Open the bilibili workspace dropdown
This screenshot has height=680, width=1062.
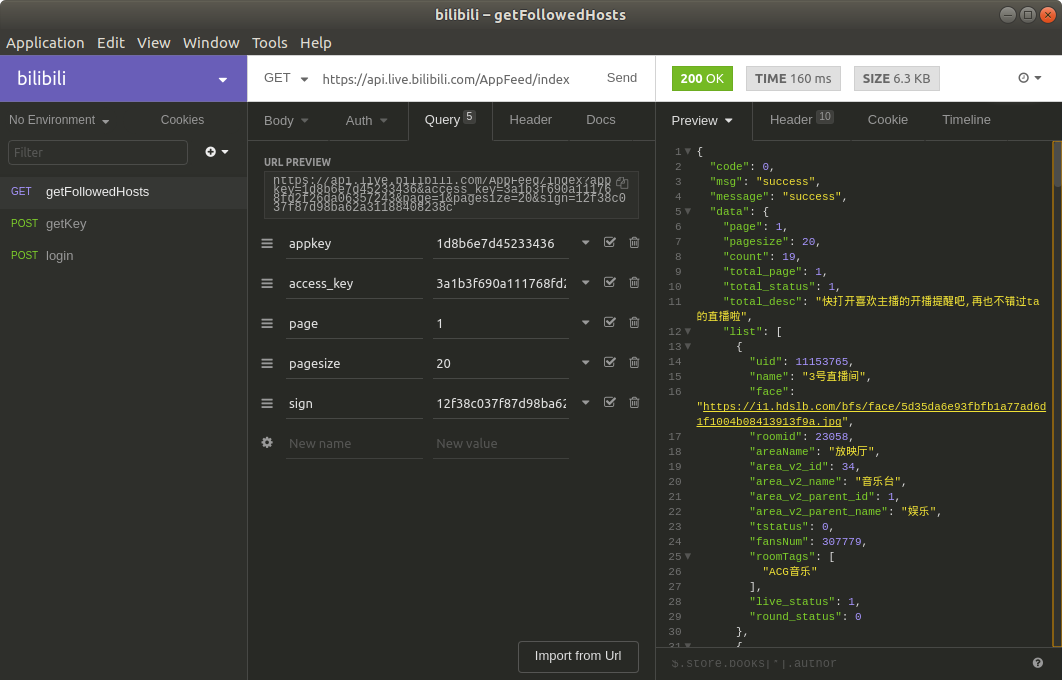click(222, 80)
